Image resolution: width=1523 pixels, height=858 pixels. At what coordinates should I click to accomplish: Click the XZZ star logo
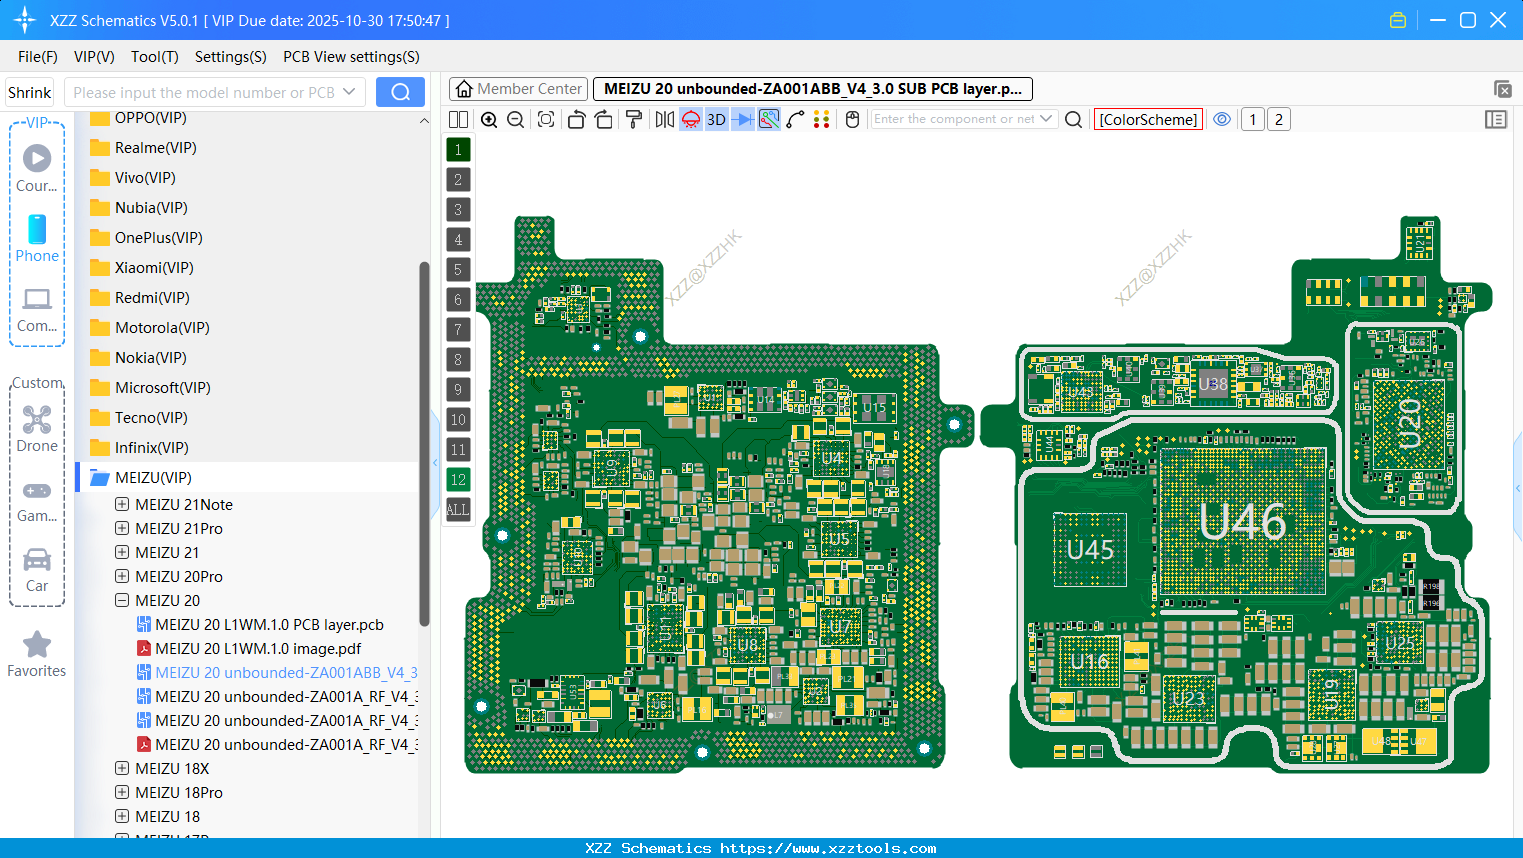click(25, 20)
